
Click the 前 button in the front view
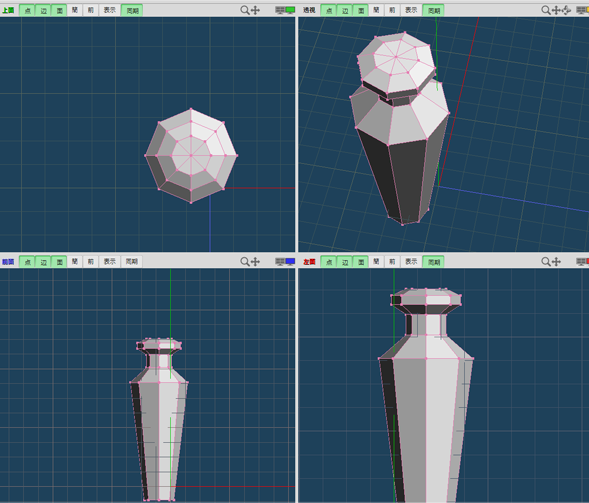click(91, 262)
